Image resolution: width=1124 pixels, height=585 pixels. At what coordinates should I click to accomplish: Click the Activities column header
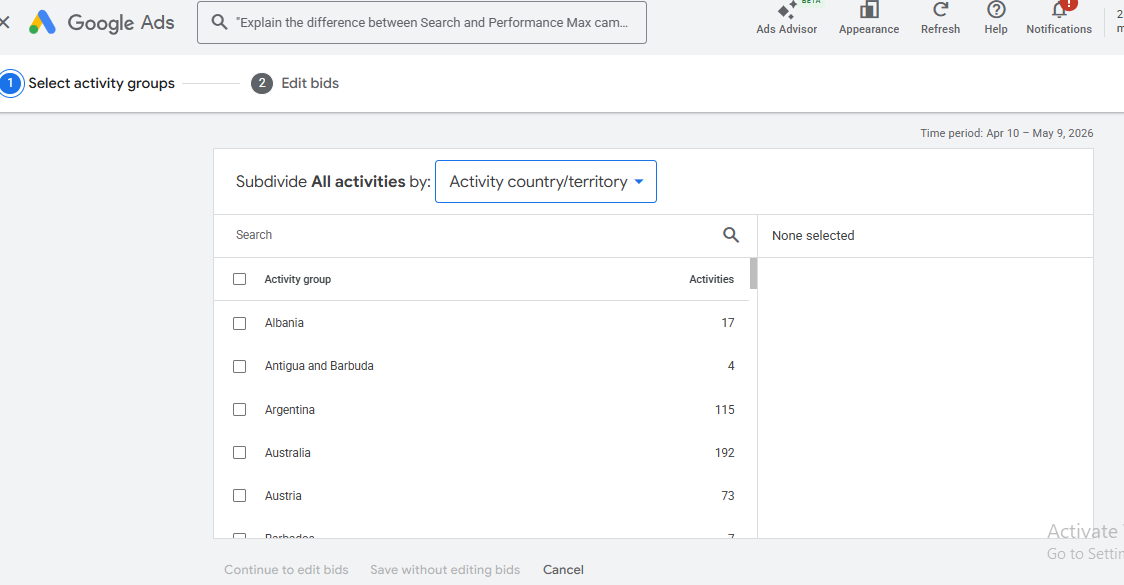(x=711, y=279)
